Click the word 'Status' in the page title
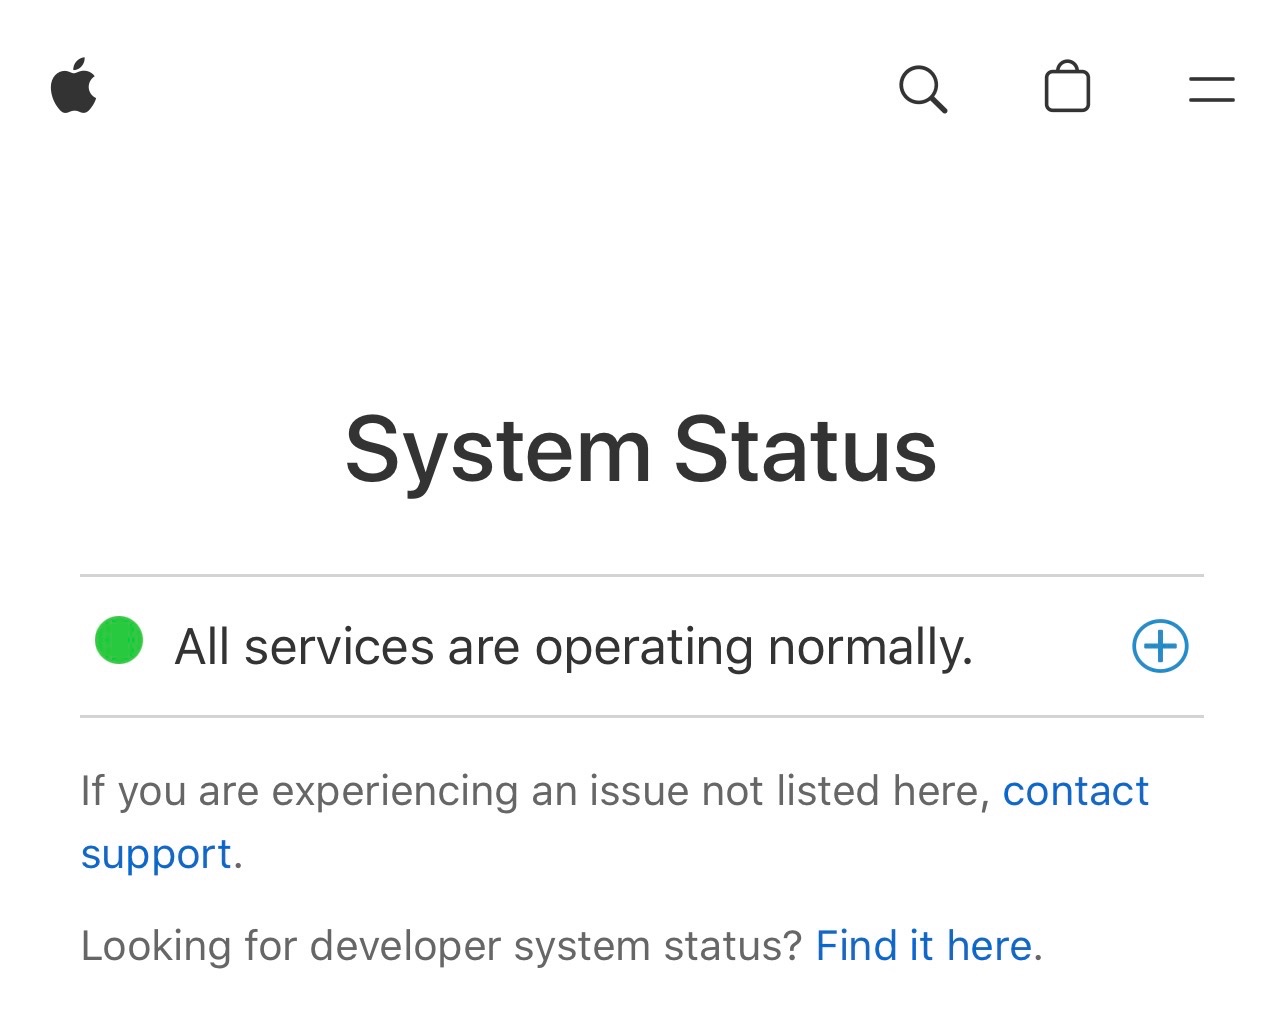The height and width of the screenshot is (1033, 1284). click(805, 451)
